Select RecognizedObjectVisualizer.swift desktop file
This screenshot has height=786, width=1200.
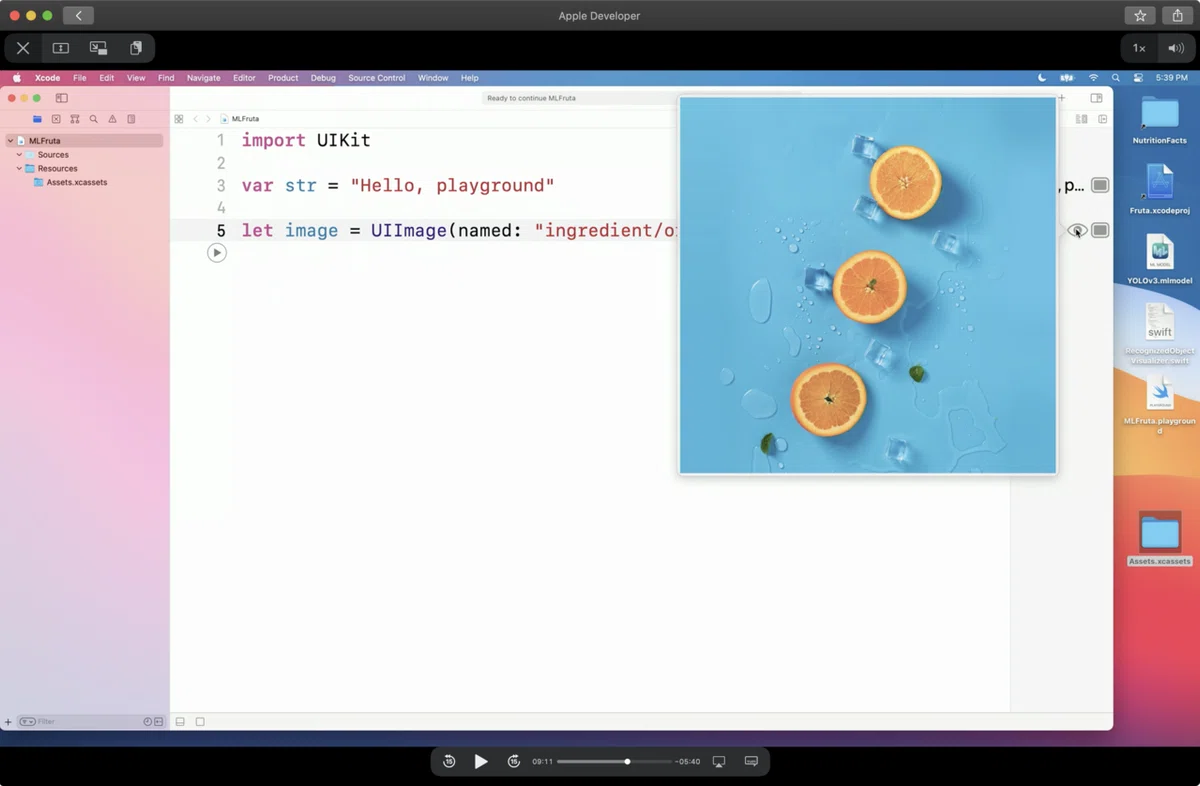pyautogui.click(x=1160, y=334)
